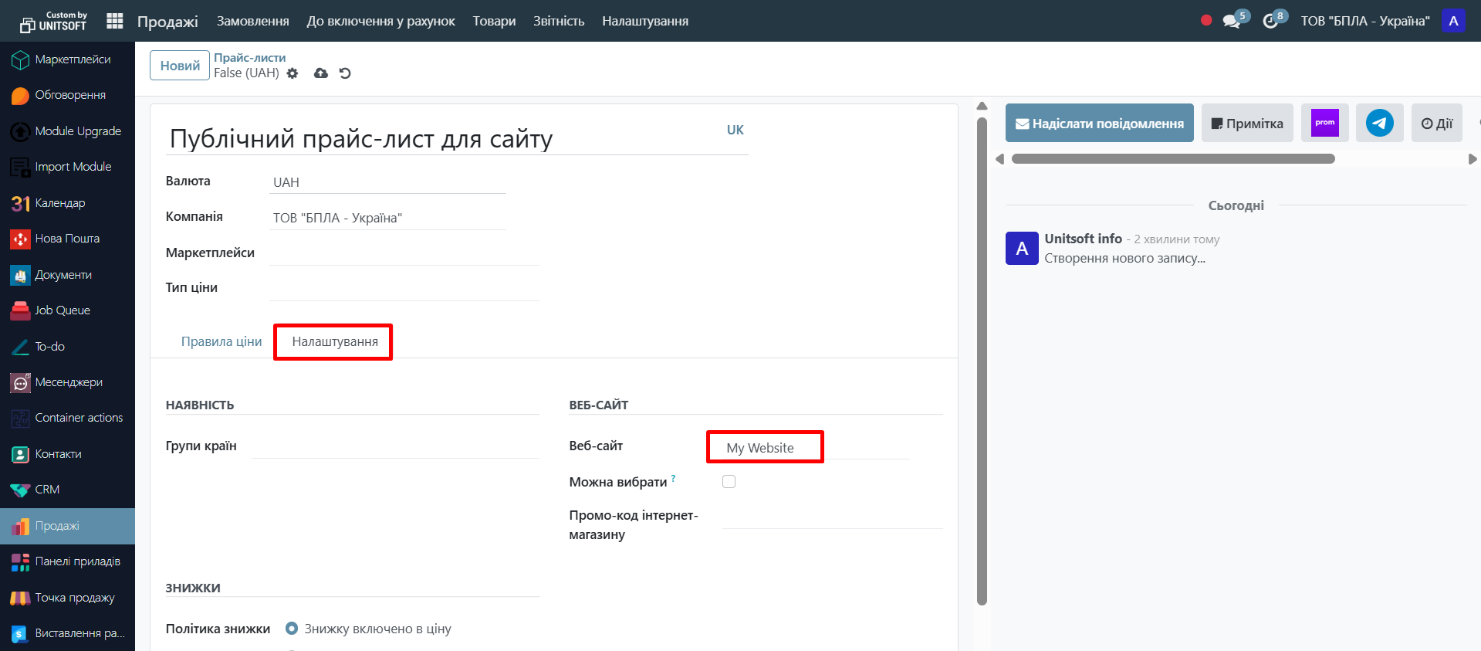This screenshot has height=651, width=1481.
Task: Click the Telegram icon button
Action: (x=1379, y=123)
